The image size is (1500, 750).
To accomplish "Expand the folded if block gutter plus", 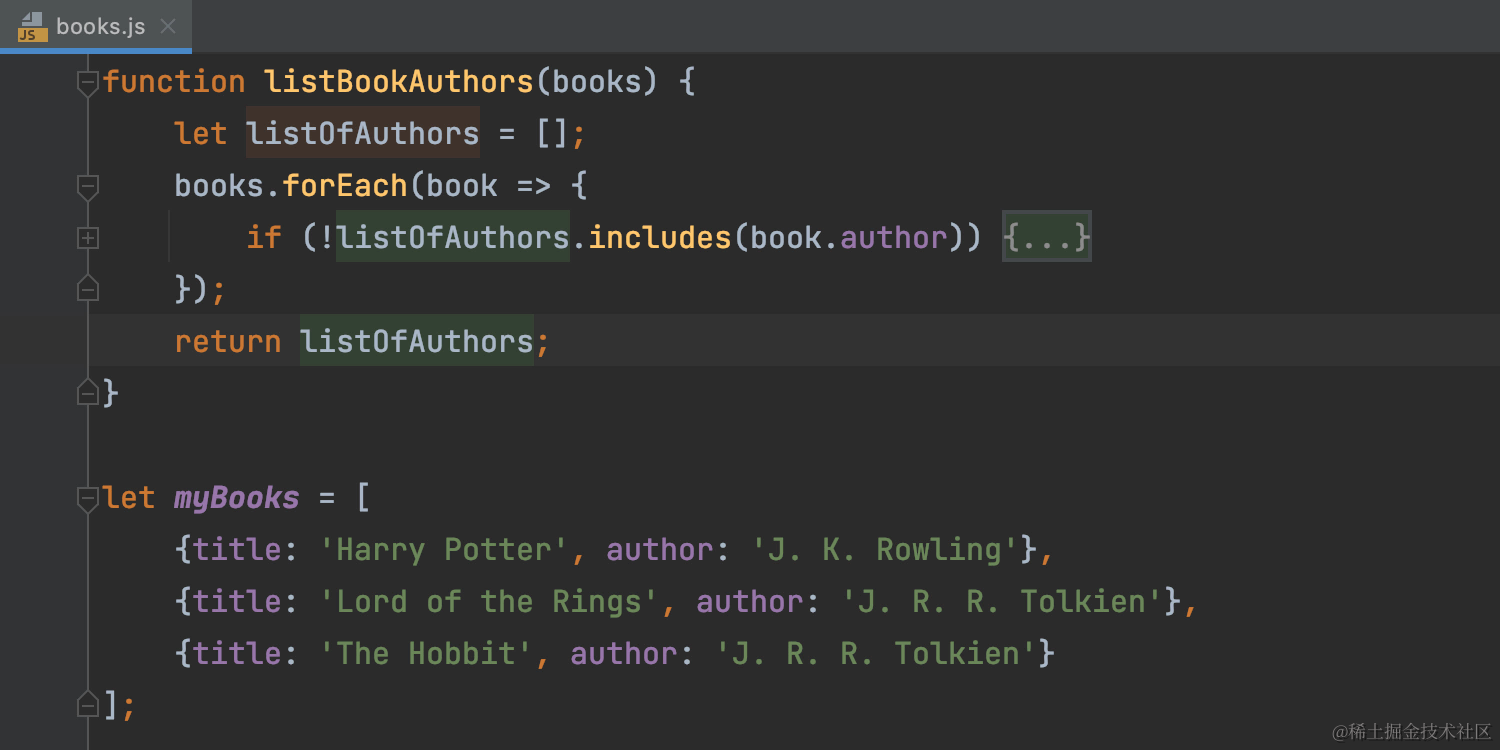I will (88, 238).
